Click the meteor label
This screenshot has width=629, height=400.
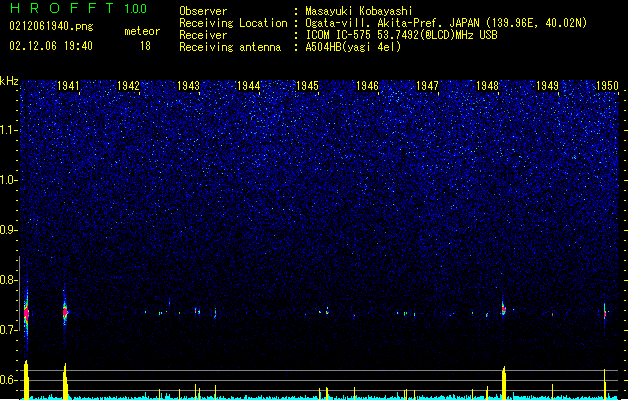click(142, 31)
